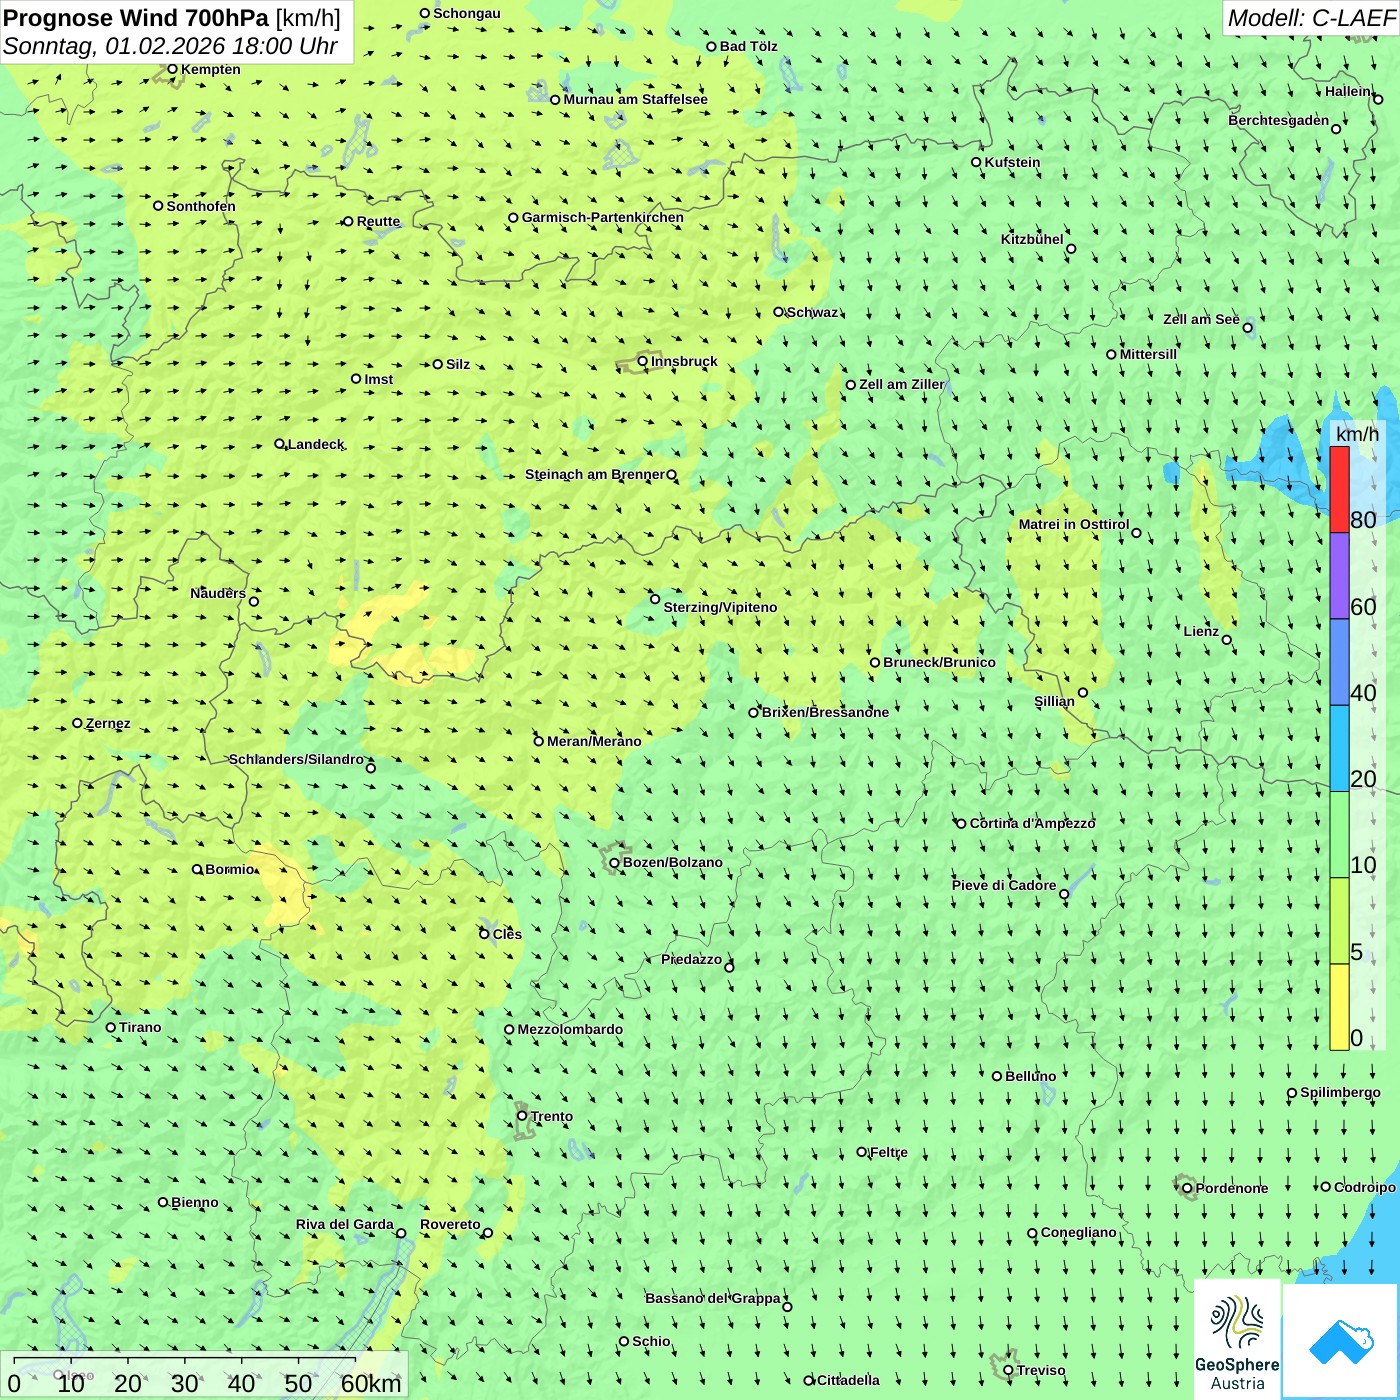
Task: Click the date Sonntag, 01.02.2026 18:00 Uhr
Action: pyautogui.click(x=171, y=46)
